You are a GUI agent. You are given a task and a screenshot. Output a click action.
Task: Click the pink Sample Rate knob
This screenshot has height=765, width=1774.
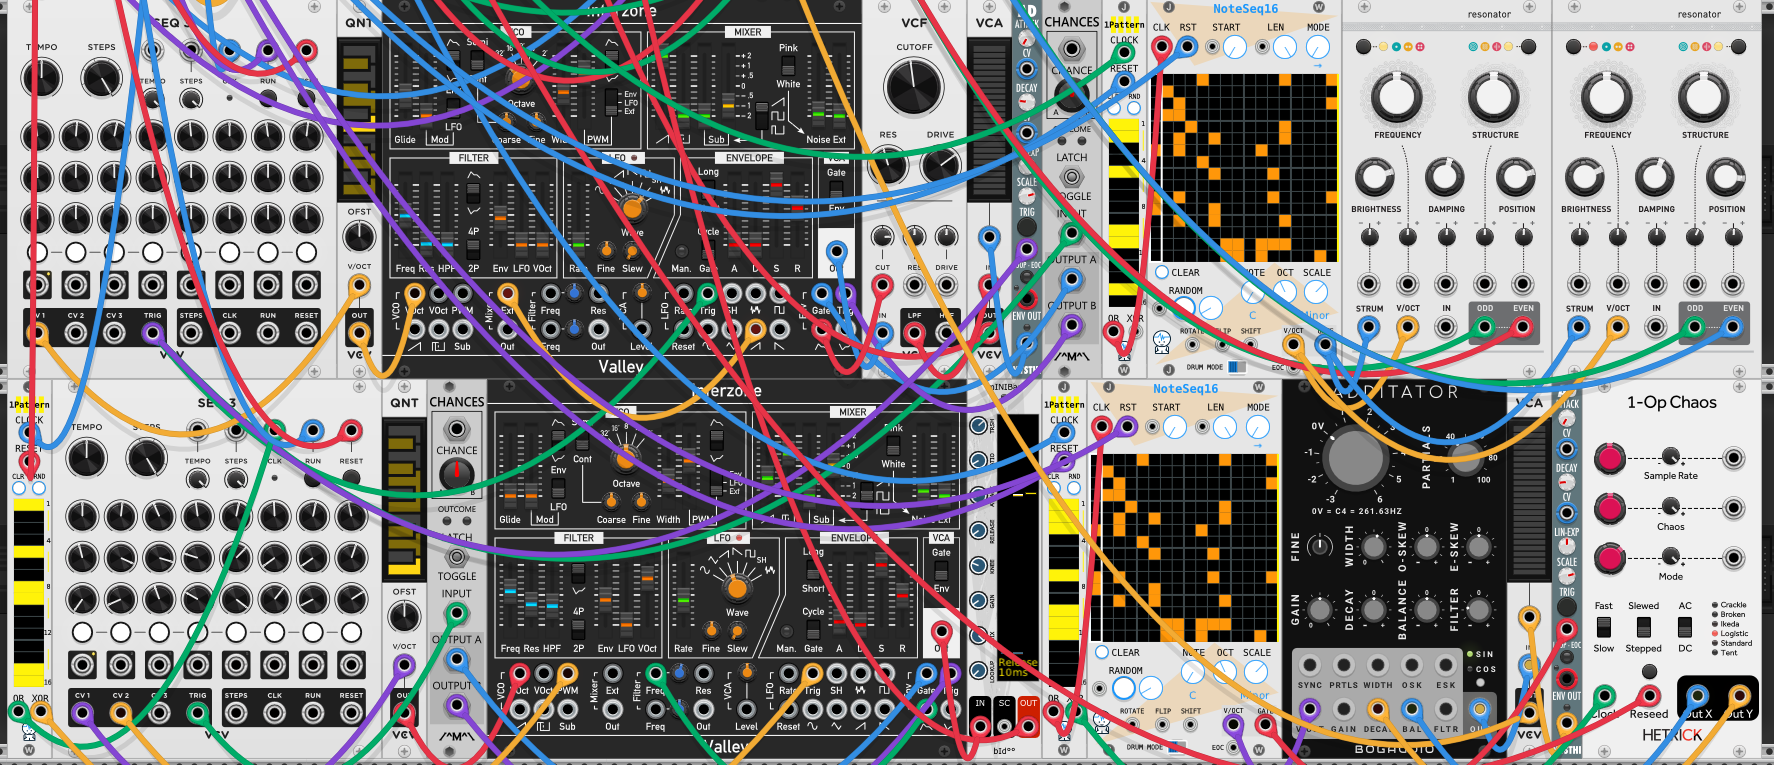click(1609, 458)
